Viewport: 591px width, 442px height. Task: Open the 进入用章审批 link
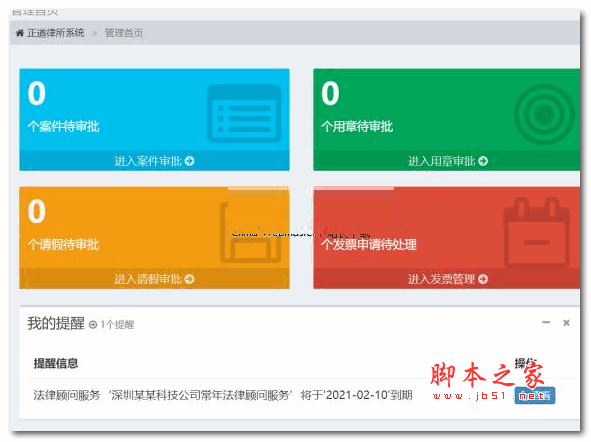pyautogui.click(x=442, y=161)
